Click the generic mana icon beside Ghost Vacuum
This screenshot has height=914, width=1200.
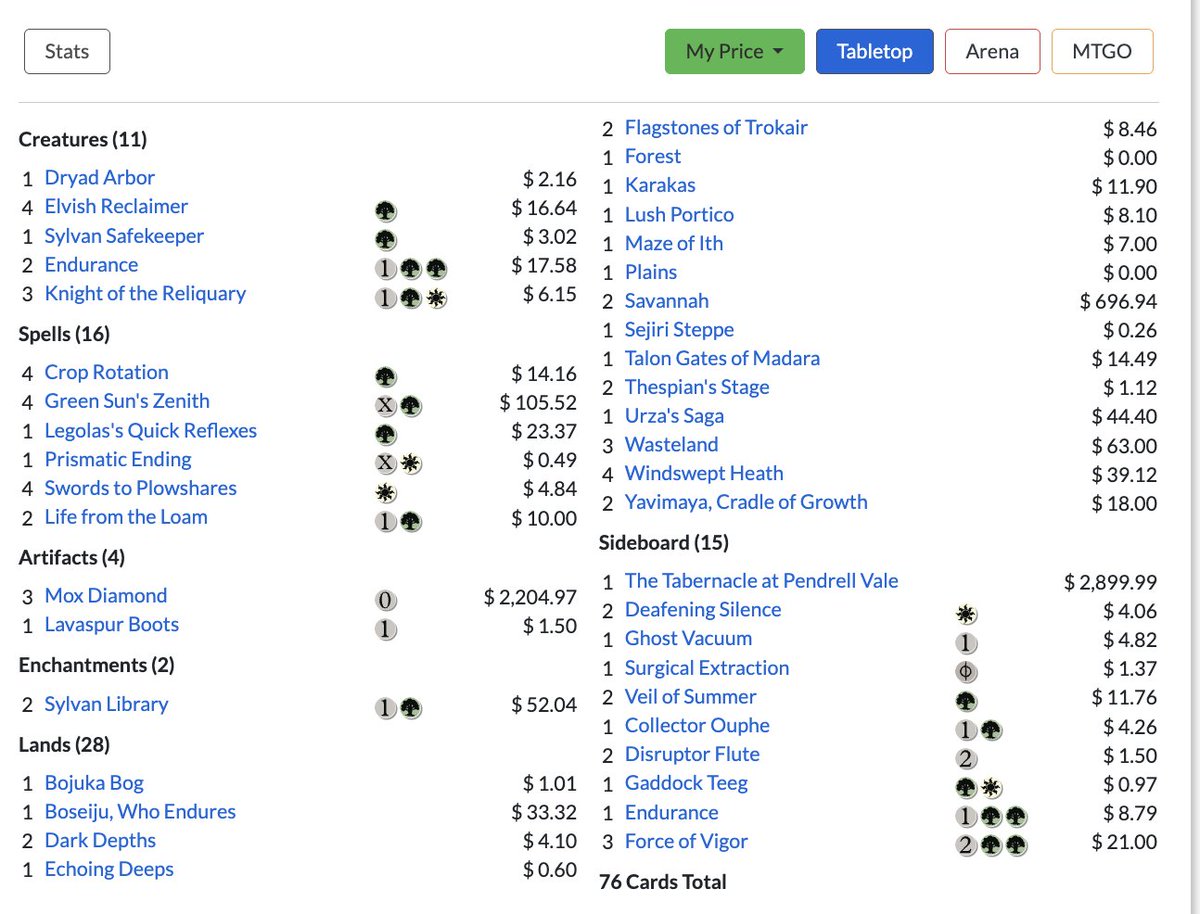(966, 643)
